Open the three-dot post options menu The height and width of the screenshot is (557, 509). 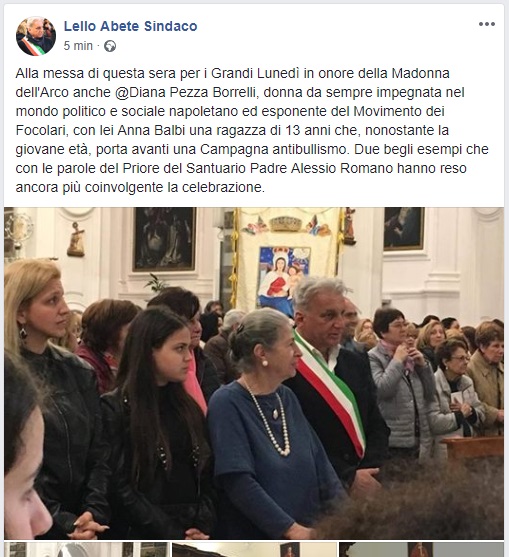click(487, 24)
